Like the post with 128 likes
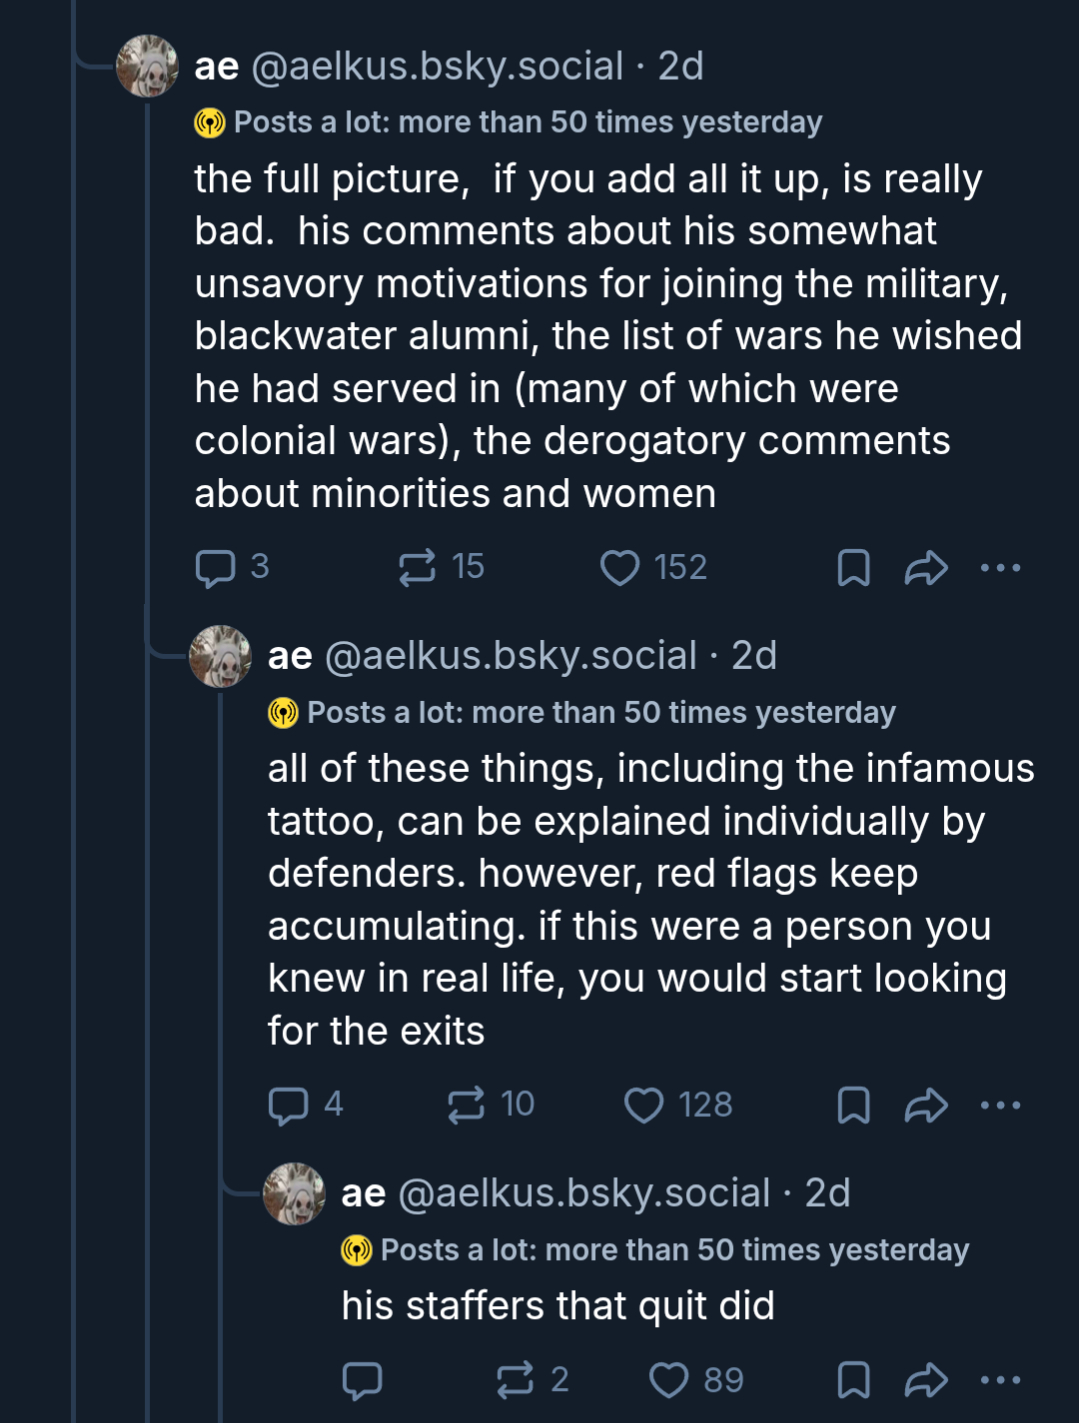1079x1423 pixels. (644, 1105)
